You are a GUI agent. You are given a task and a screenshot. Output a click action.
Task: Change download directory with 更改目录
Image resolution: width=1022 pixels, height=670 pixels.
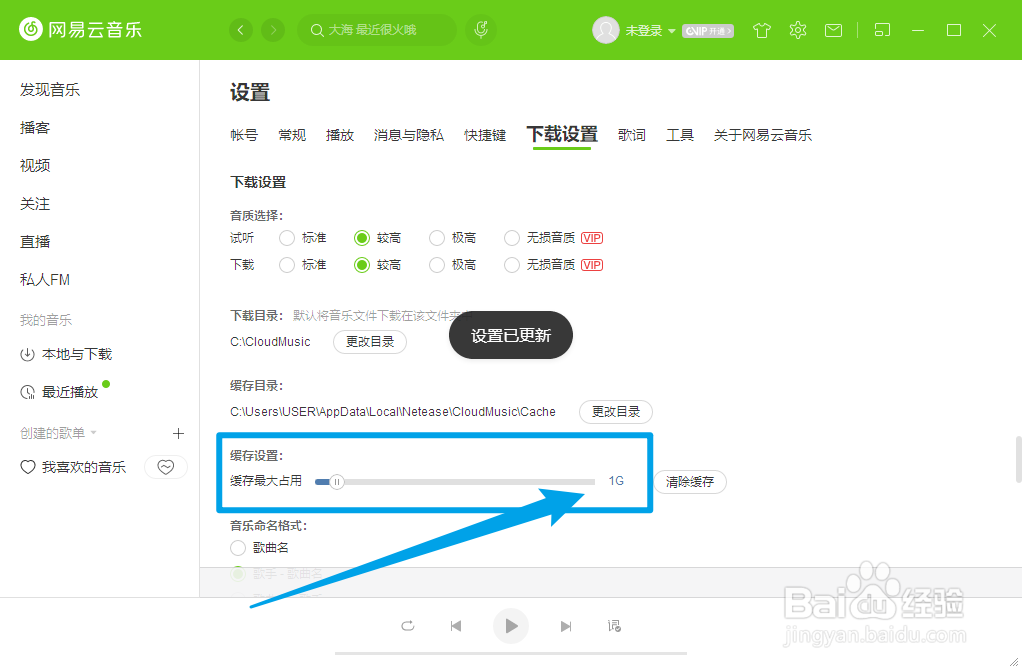coord(370,342)
